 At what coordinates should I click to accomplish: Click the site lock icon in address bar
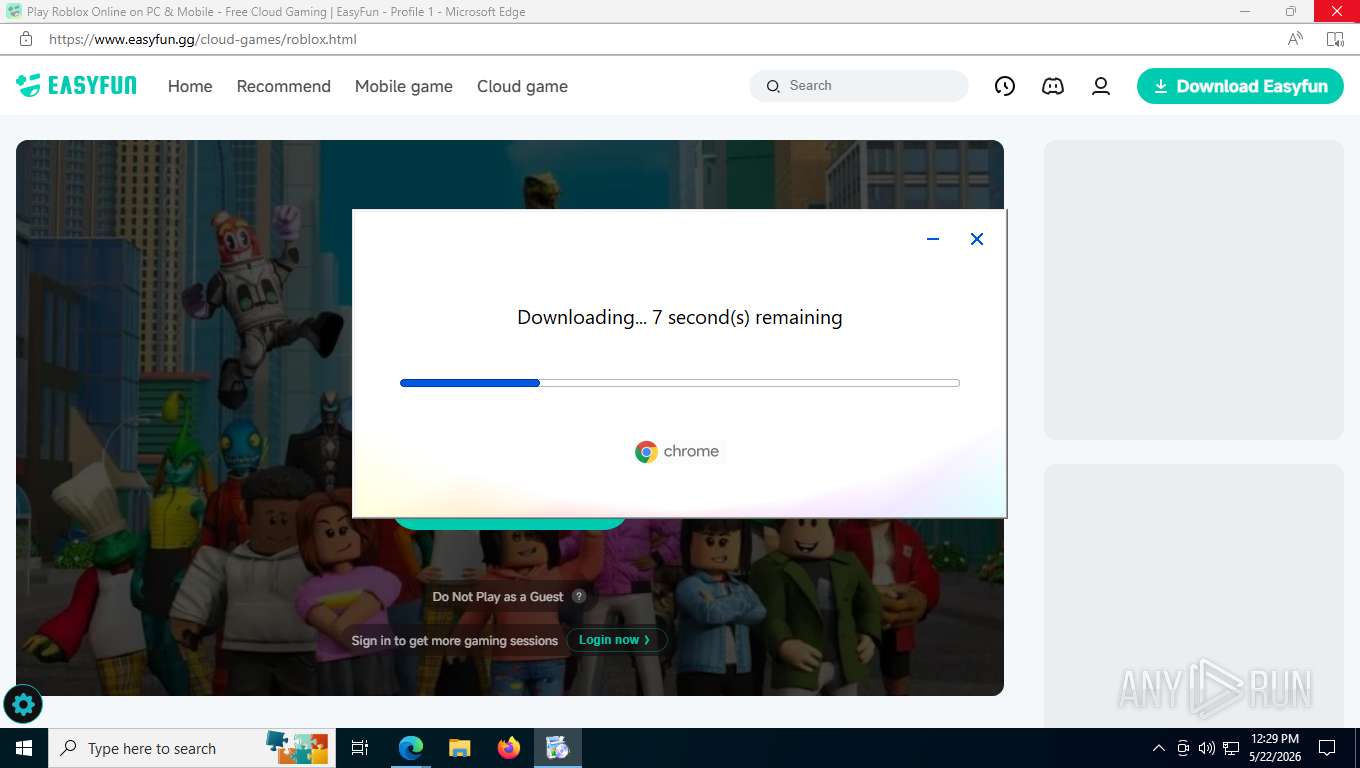pyautogui.click(x=26, y=39)
